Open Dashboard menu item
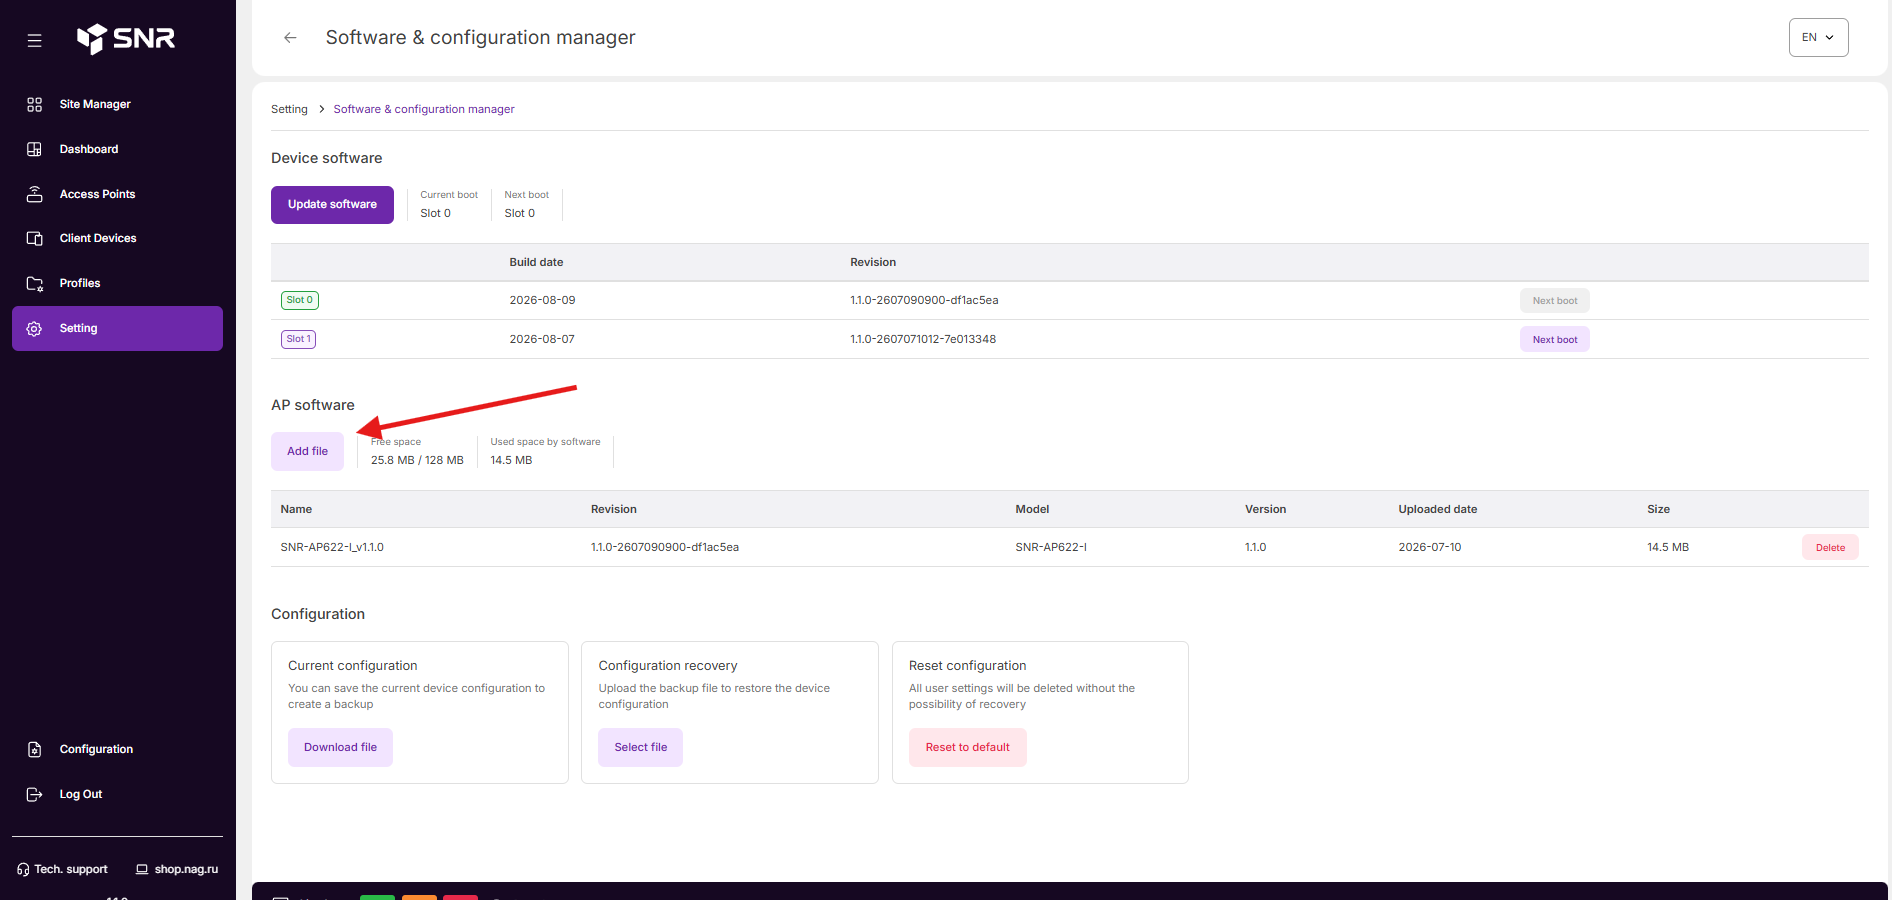 (x=117, y=149)
